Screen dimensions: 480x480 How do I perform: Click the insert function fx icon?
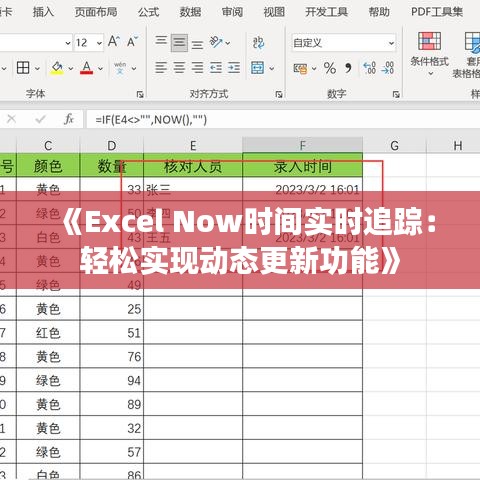point(69,119)
